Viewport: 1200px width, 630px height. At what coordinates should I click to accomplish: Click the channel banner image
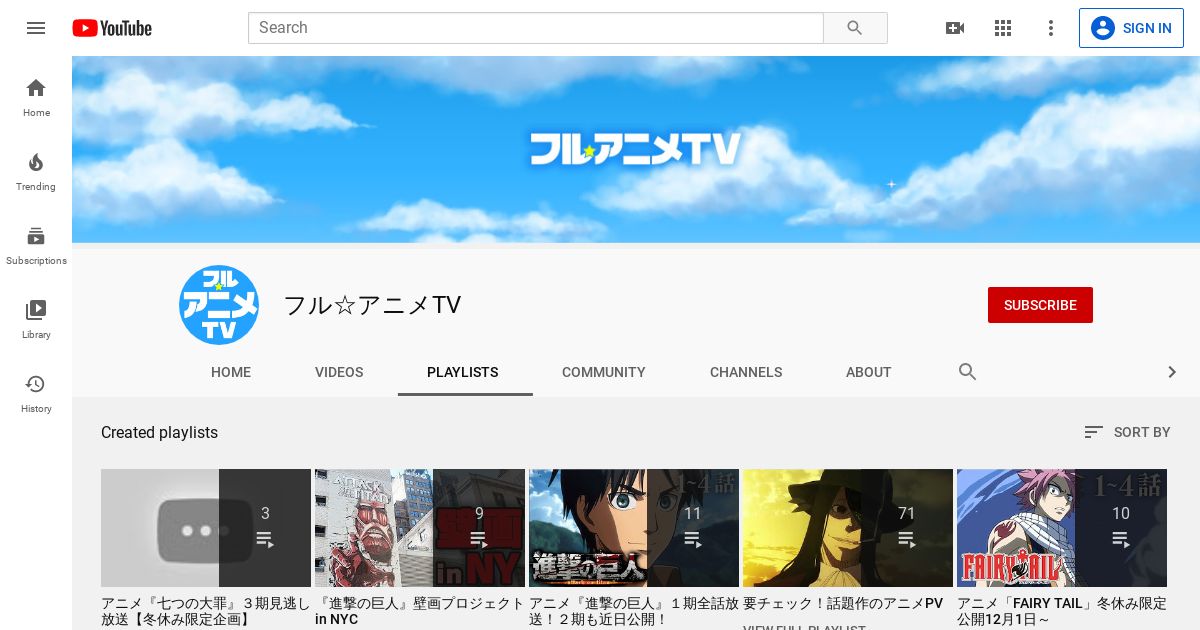(x=636, y=149)
